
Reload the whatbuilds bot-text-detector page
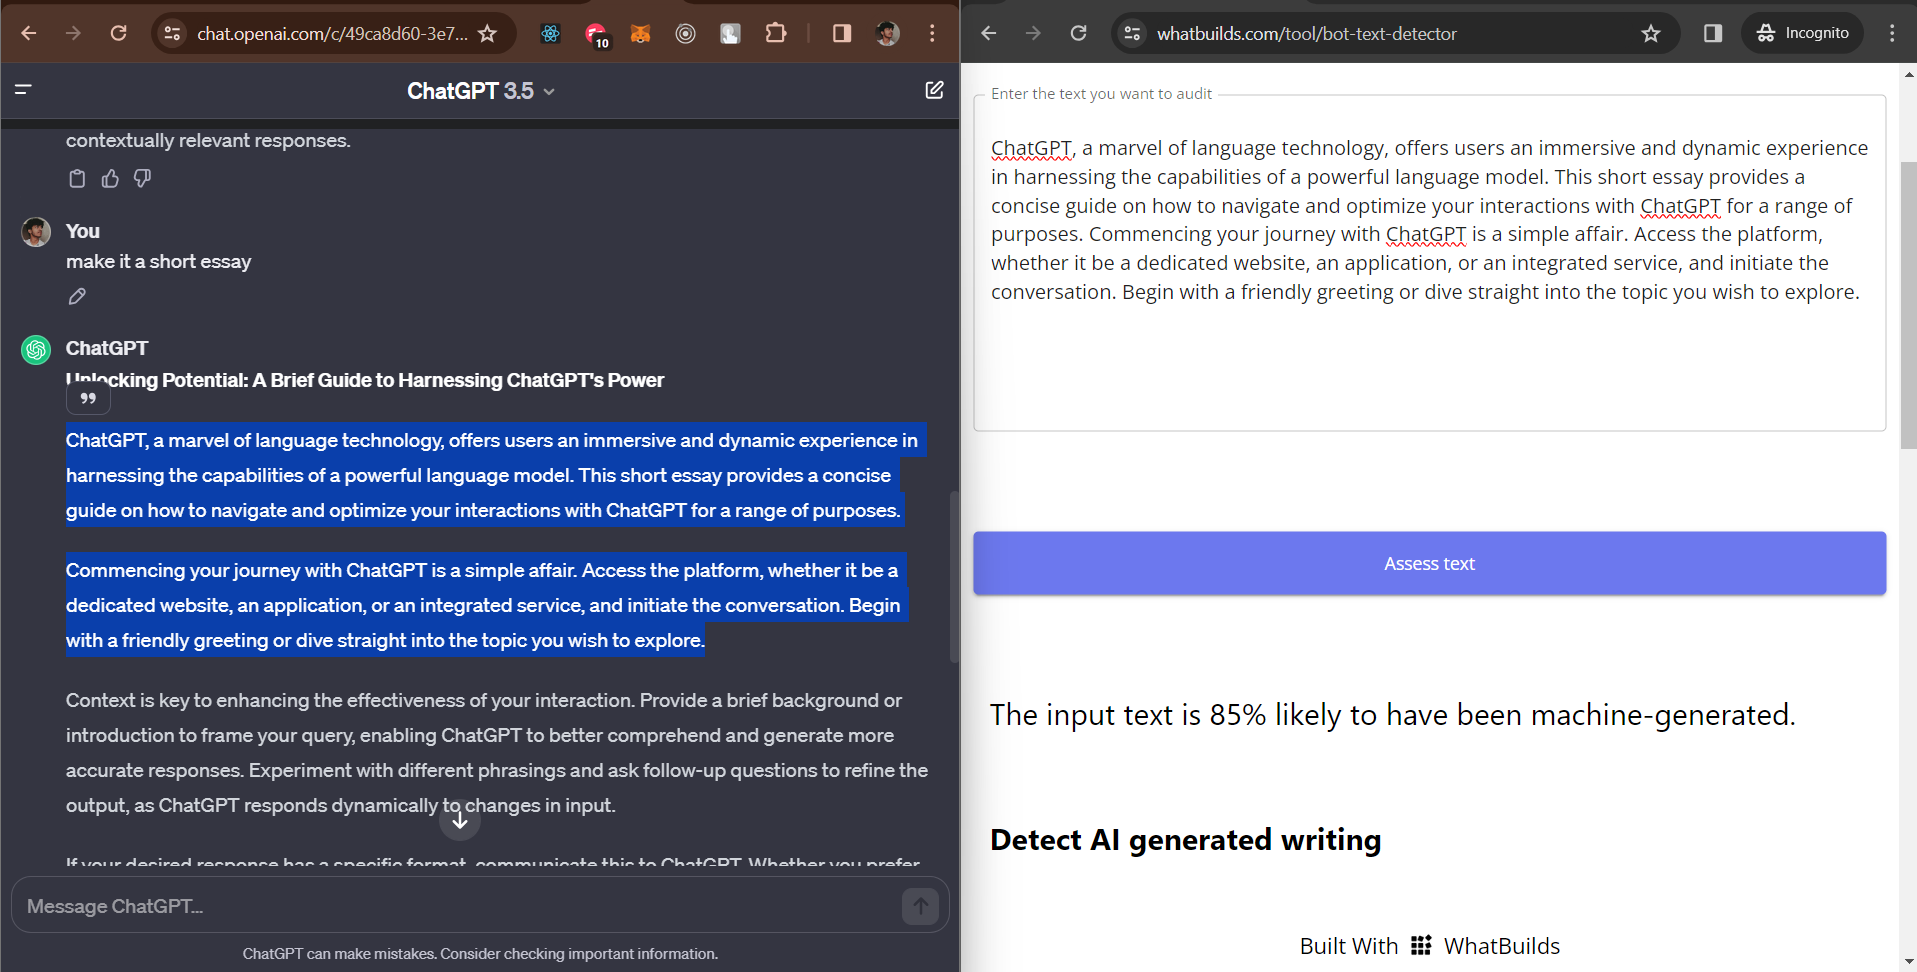coord(1078,33)
